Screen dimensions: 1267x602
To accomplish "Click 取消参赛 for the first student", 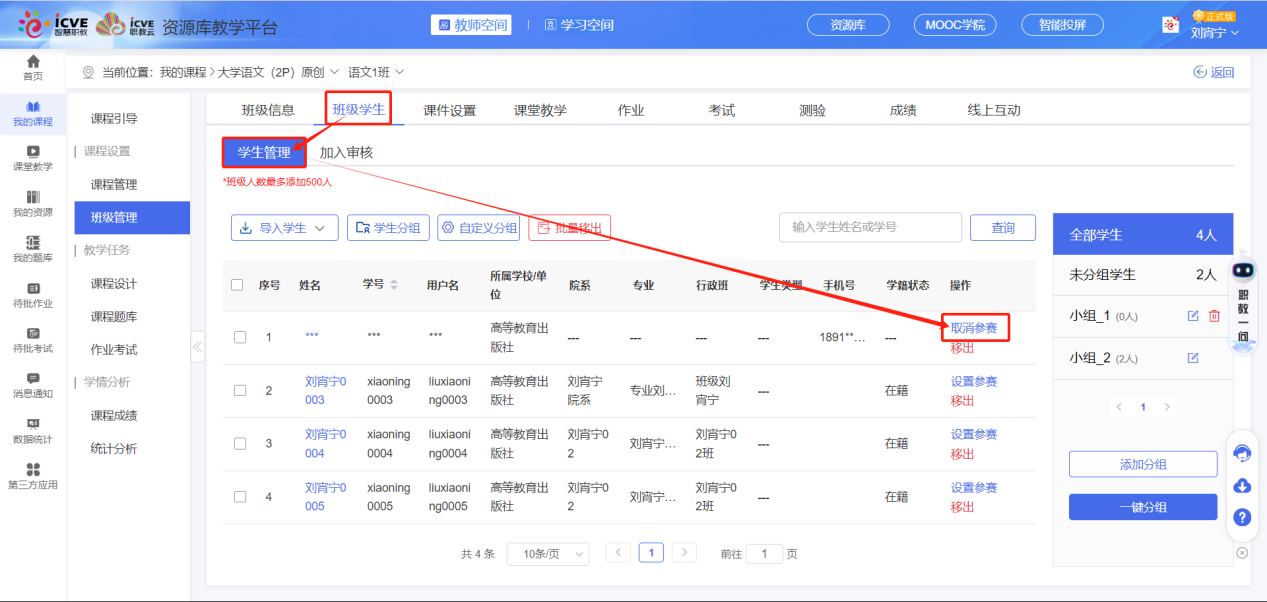I will pos(974,328).
